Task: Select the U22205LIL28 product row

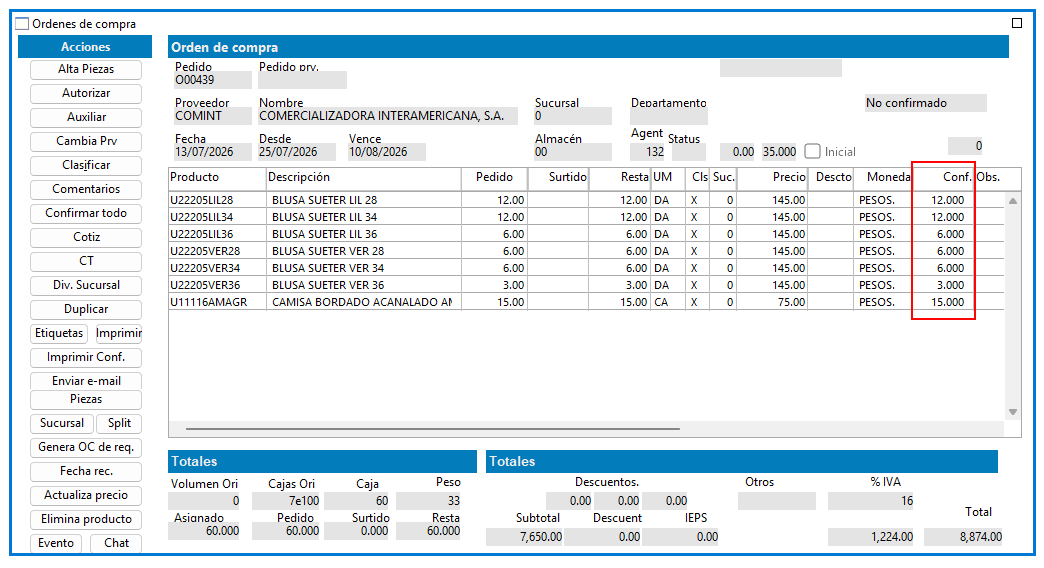Action: (586, 200)
